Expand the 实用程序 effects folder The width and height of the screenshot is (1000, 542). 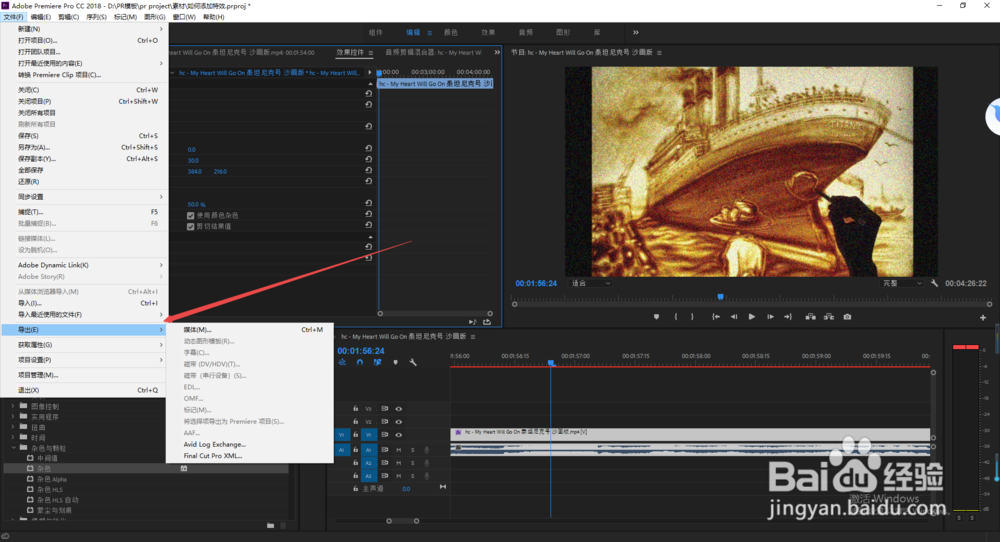[x=13, y=416]
